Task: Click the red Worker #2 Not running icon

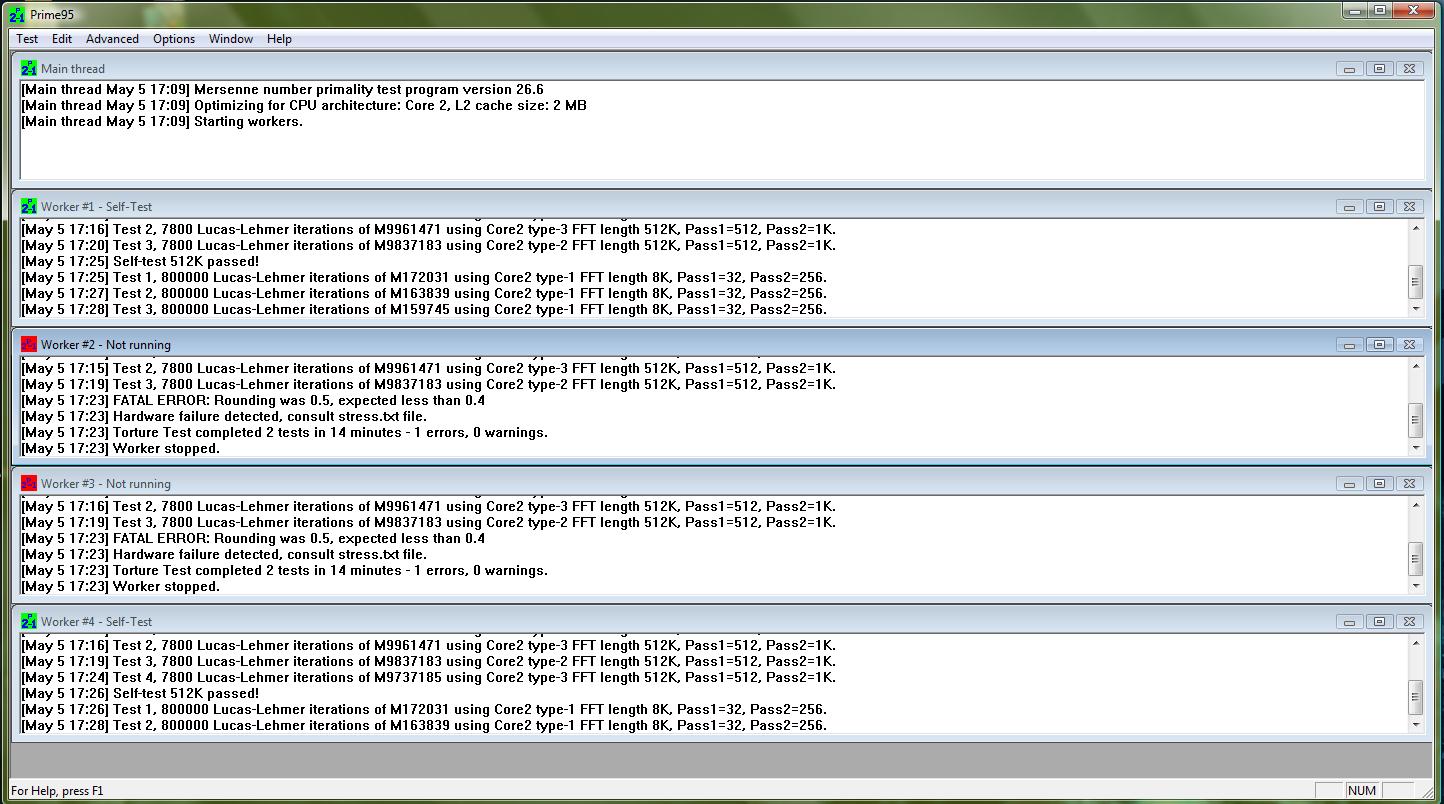Action: [29, 344]
